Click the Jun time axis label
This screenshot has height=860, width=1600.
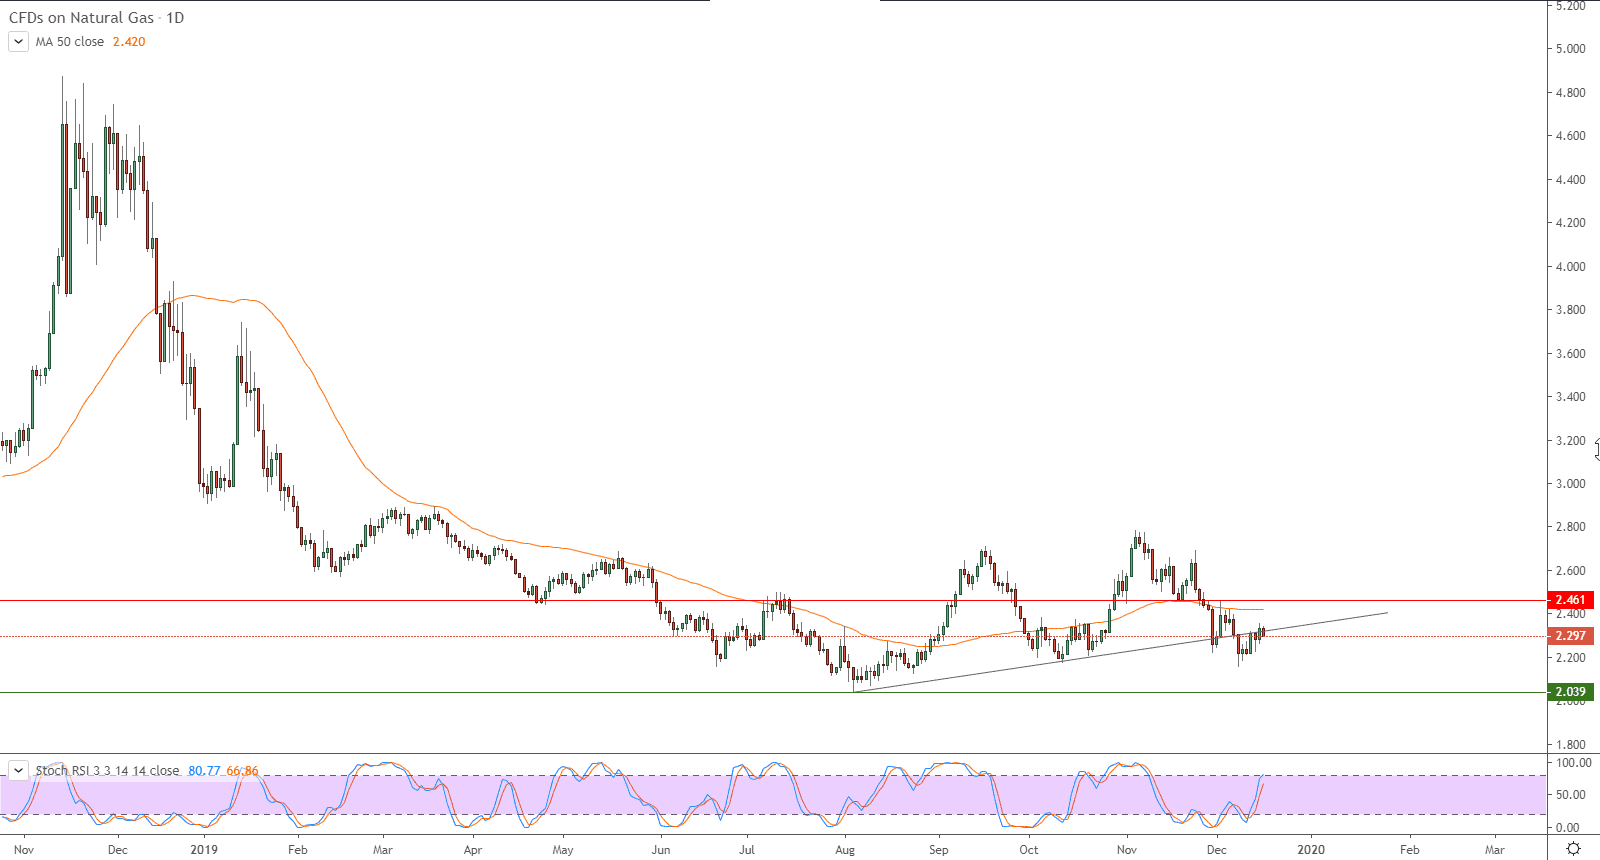(661, 850)
